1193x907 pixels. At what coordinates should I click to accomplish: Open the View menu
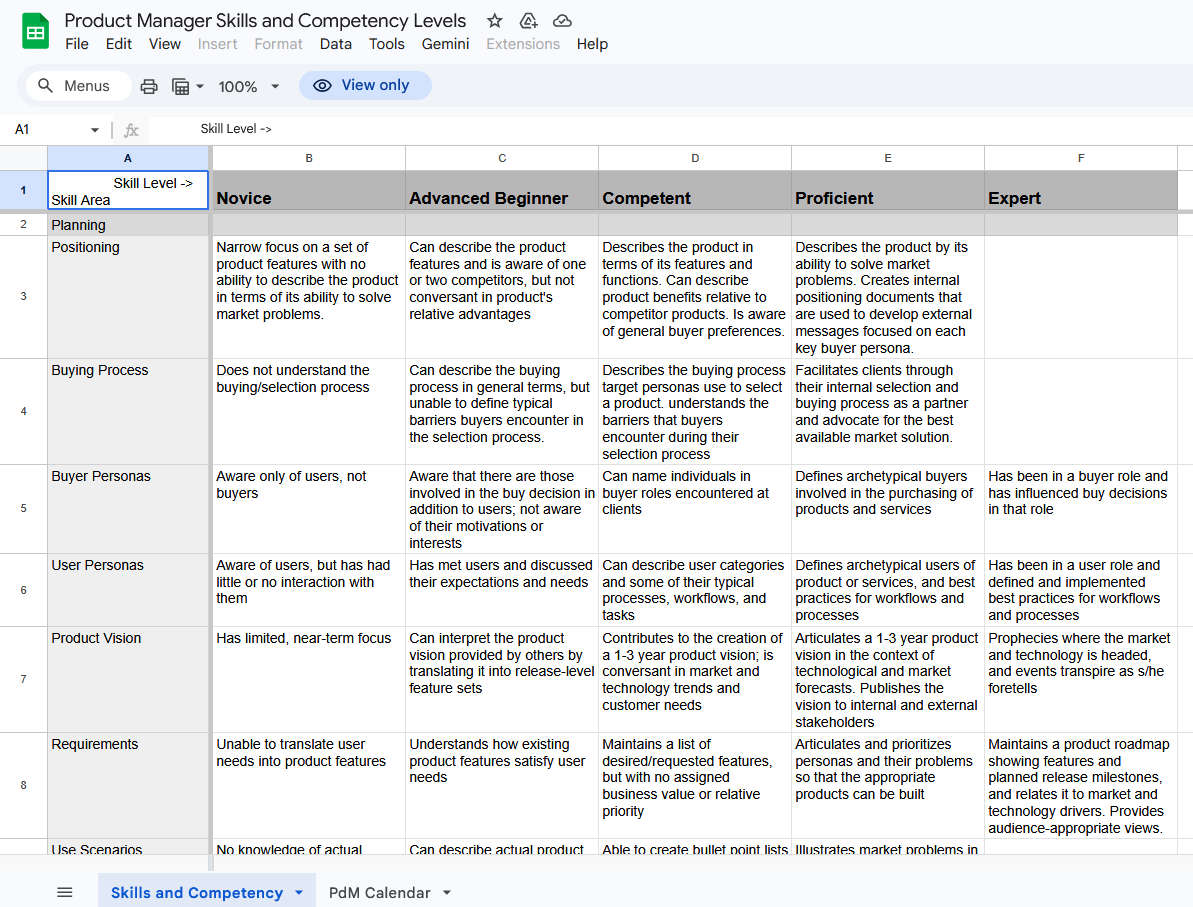(x=164, y=44)
